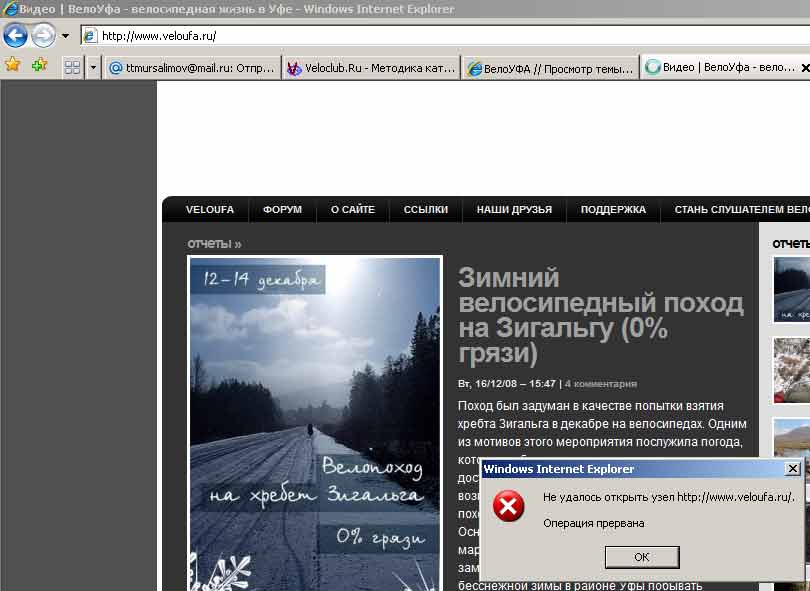Screen dimensions: 810x591
Task: Click the отчеты » section link
Action: [x=214, y=244]
